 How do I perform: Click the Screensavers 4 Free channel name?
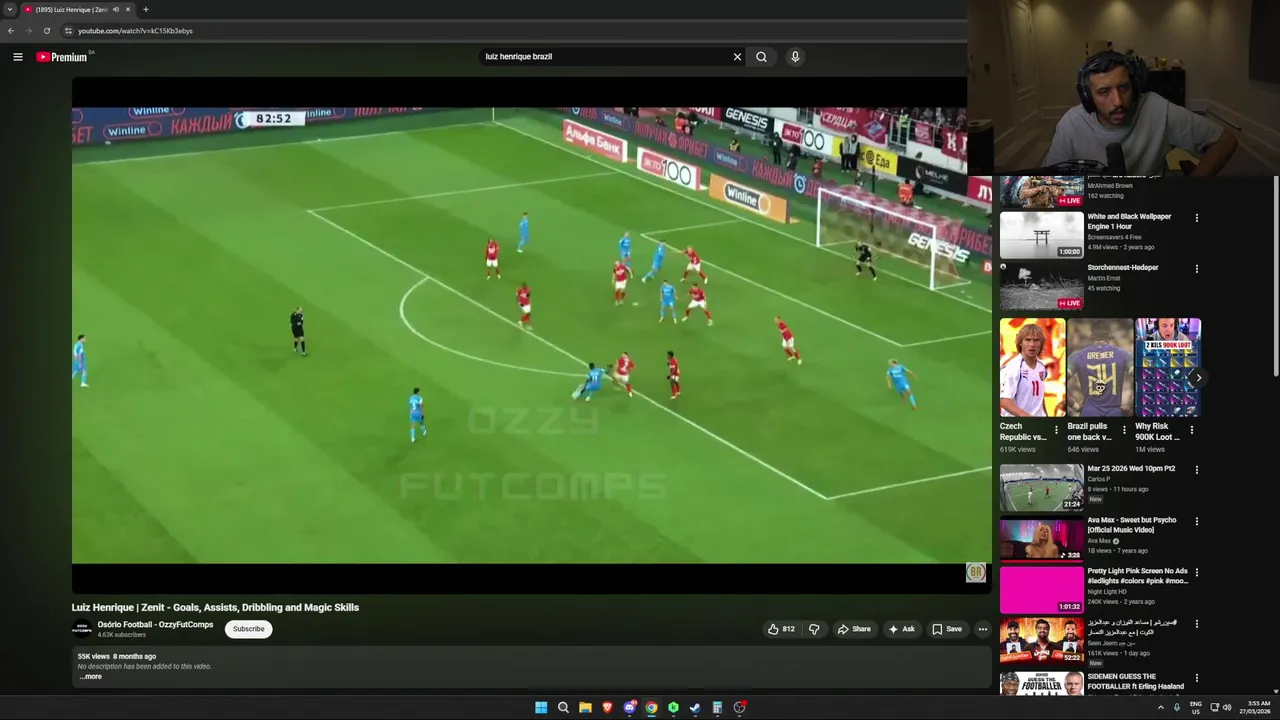coord(1114,237)
